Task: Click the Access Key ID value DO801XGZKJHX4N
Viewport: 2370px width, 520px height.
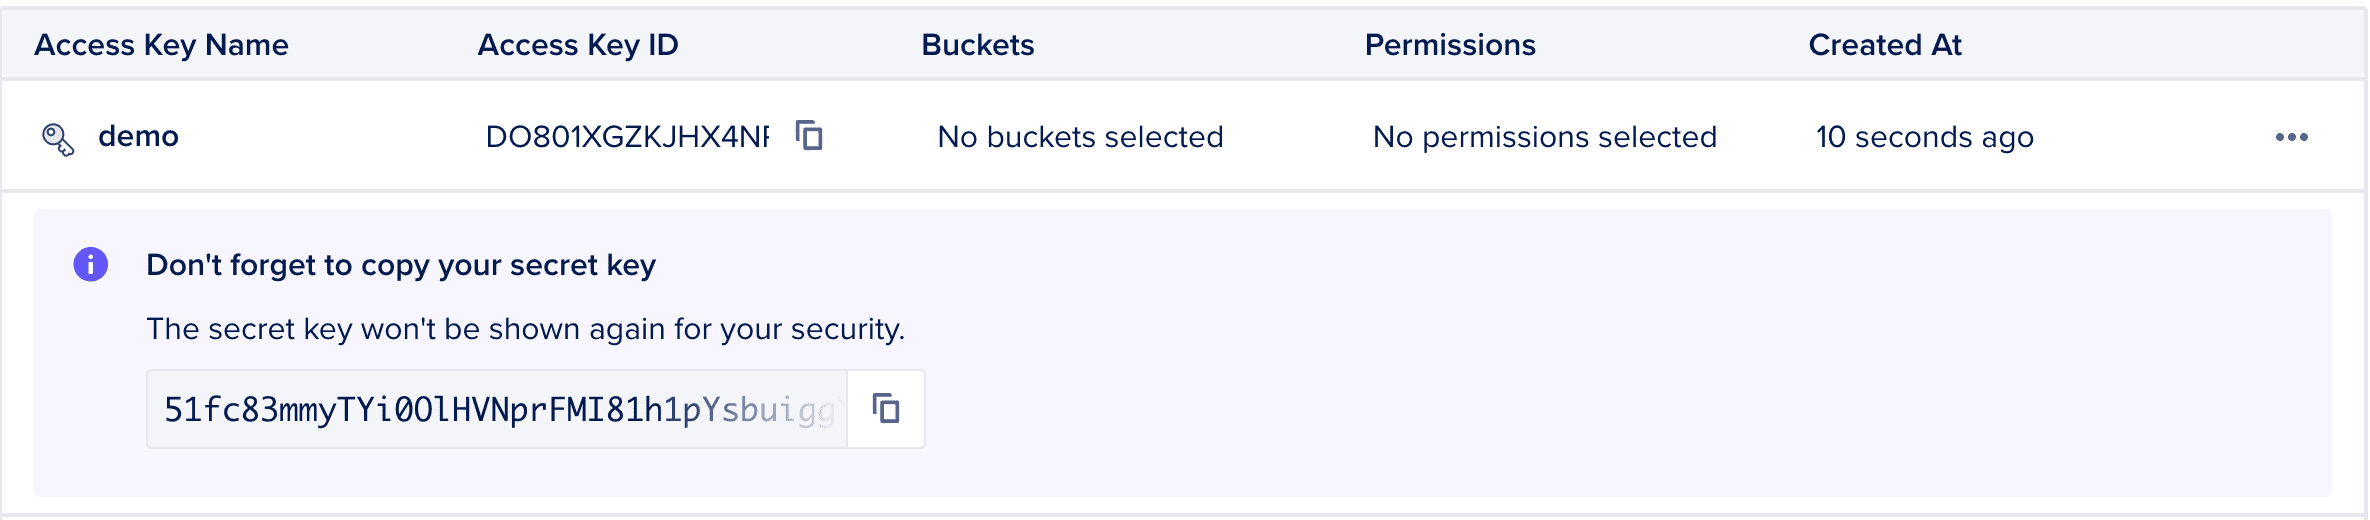Action: point(627,137)
